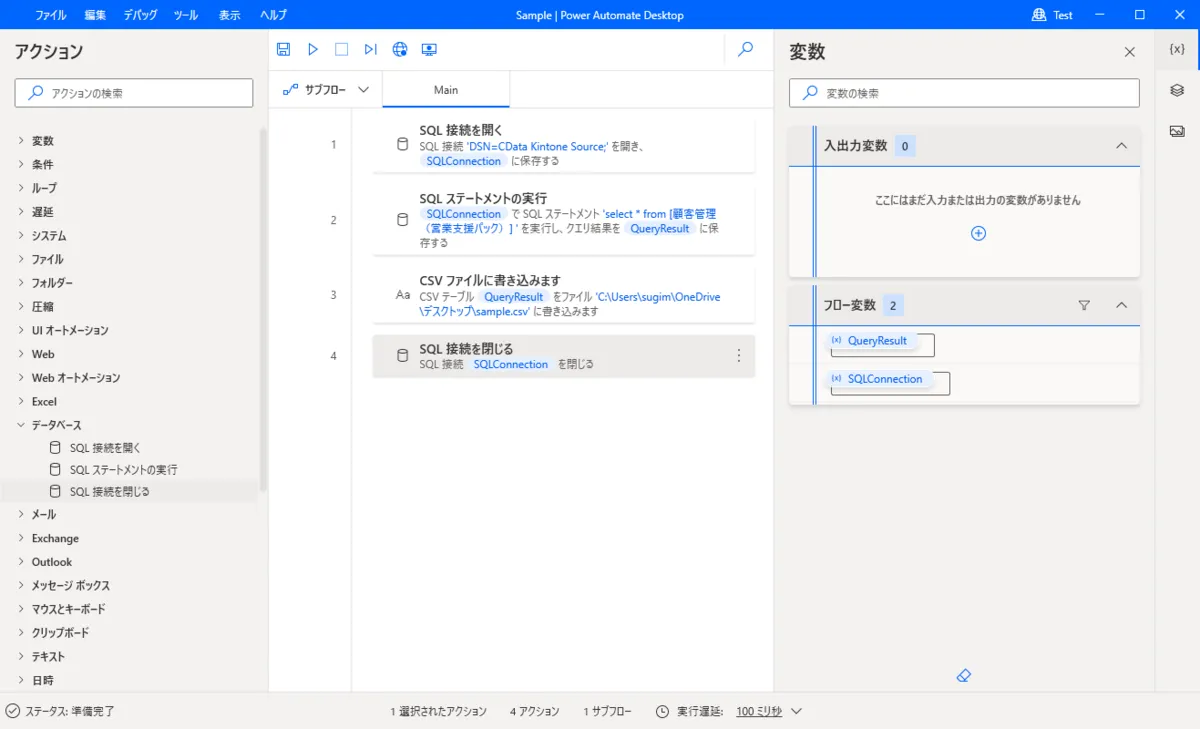Collapse the 入出力変数 panel

tap(1121, 145)
